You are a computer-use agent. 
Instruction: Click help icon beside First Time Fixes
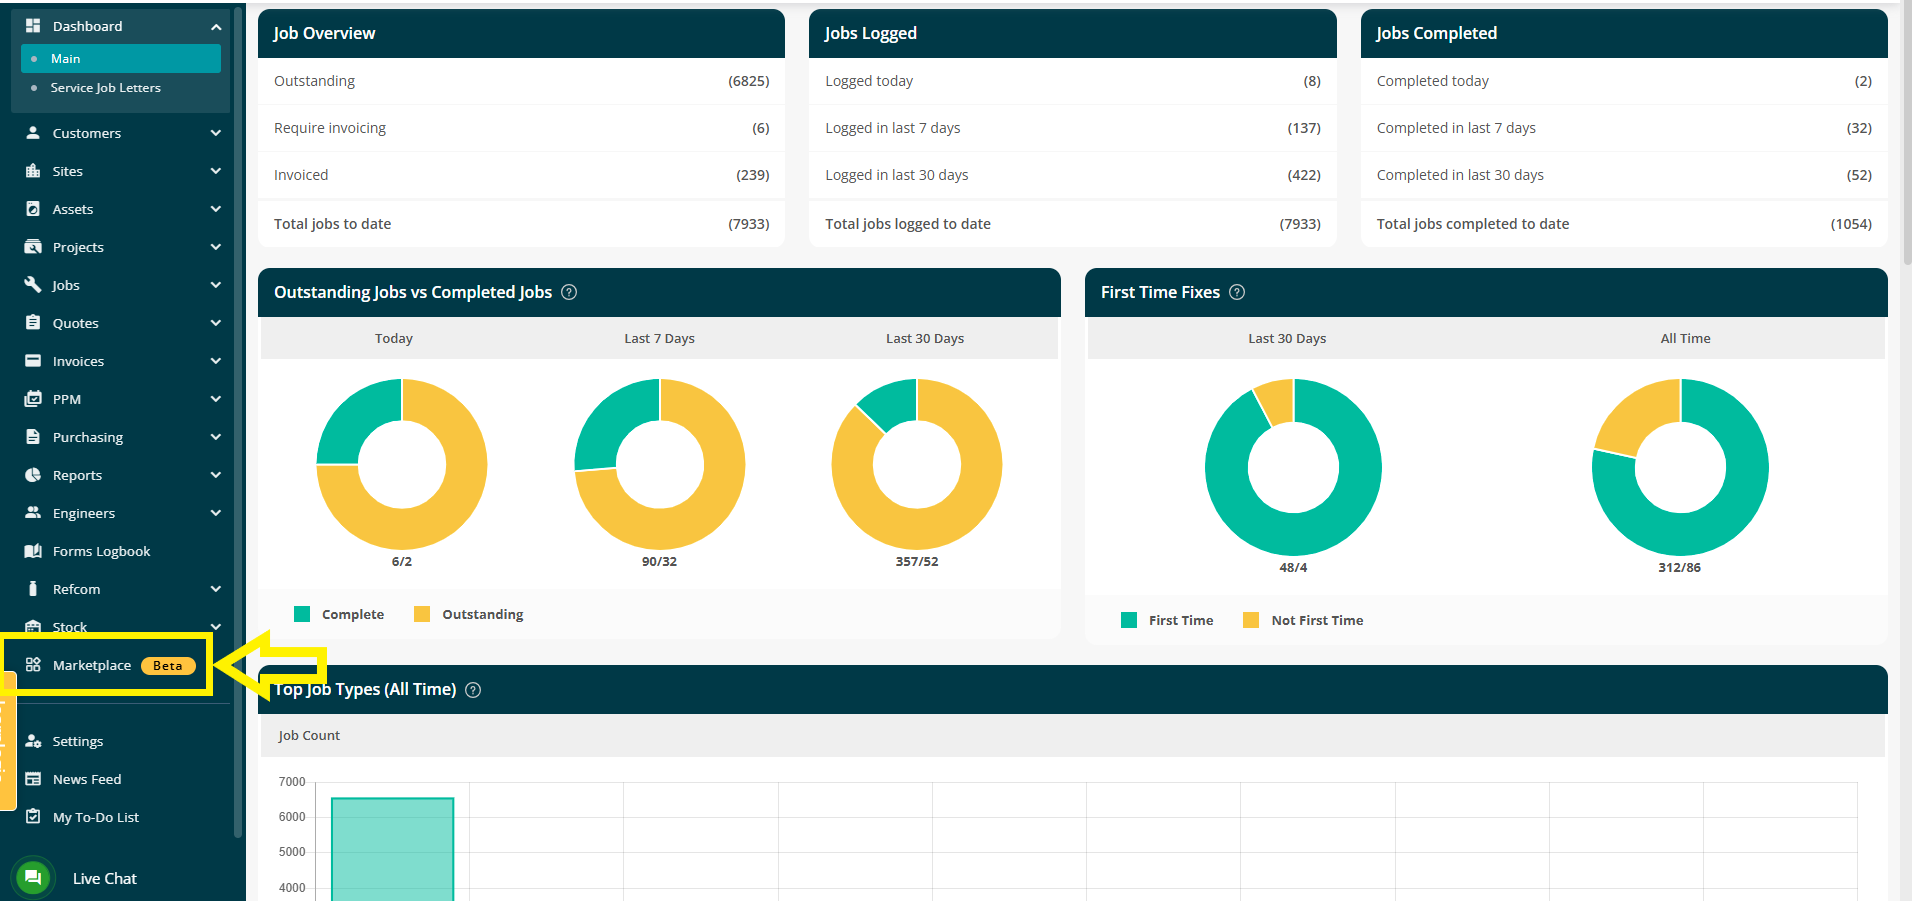(1237, 292)
